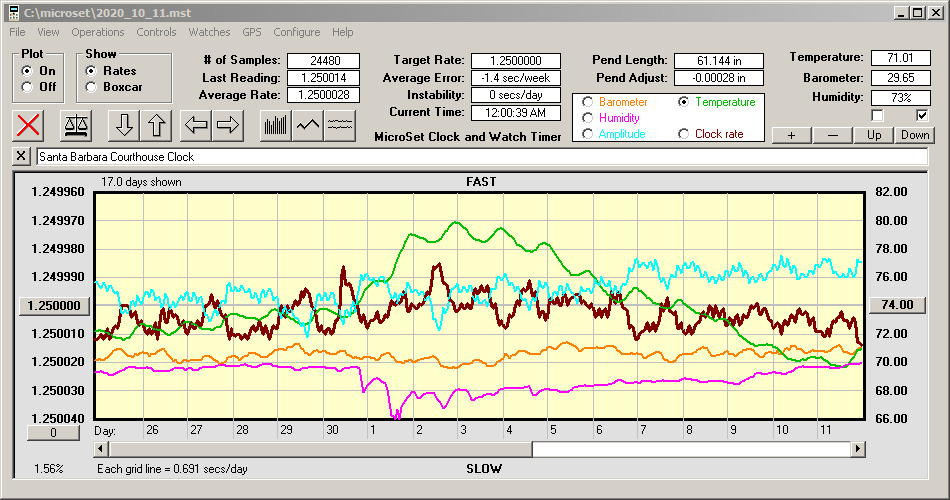The width and height of the screenshot is (950, 500).
Task: Click the right arrow toolbar icon
Action: (228, 125)
